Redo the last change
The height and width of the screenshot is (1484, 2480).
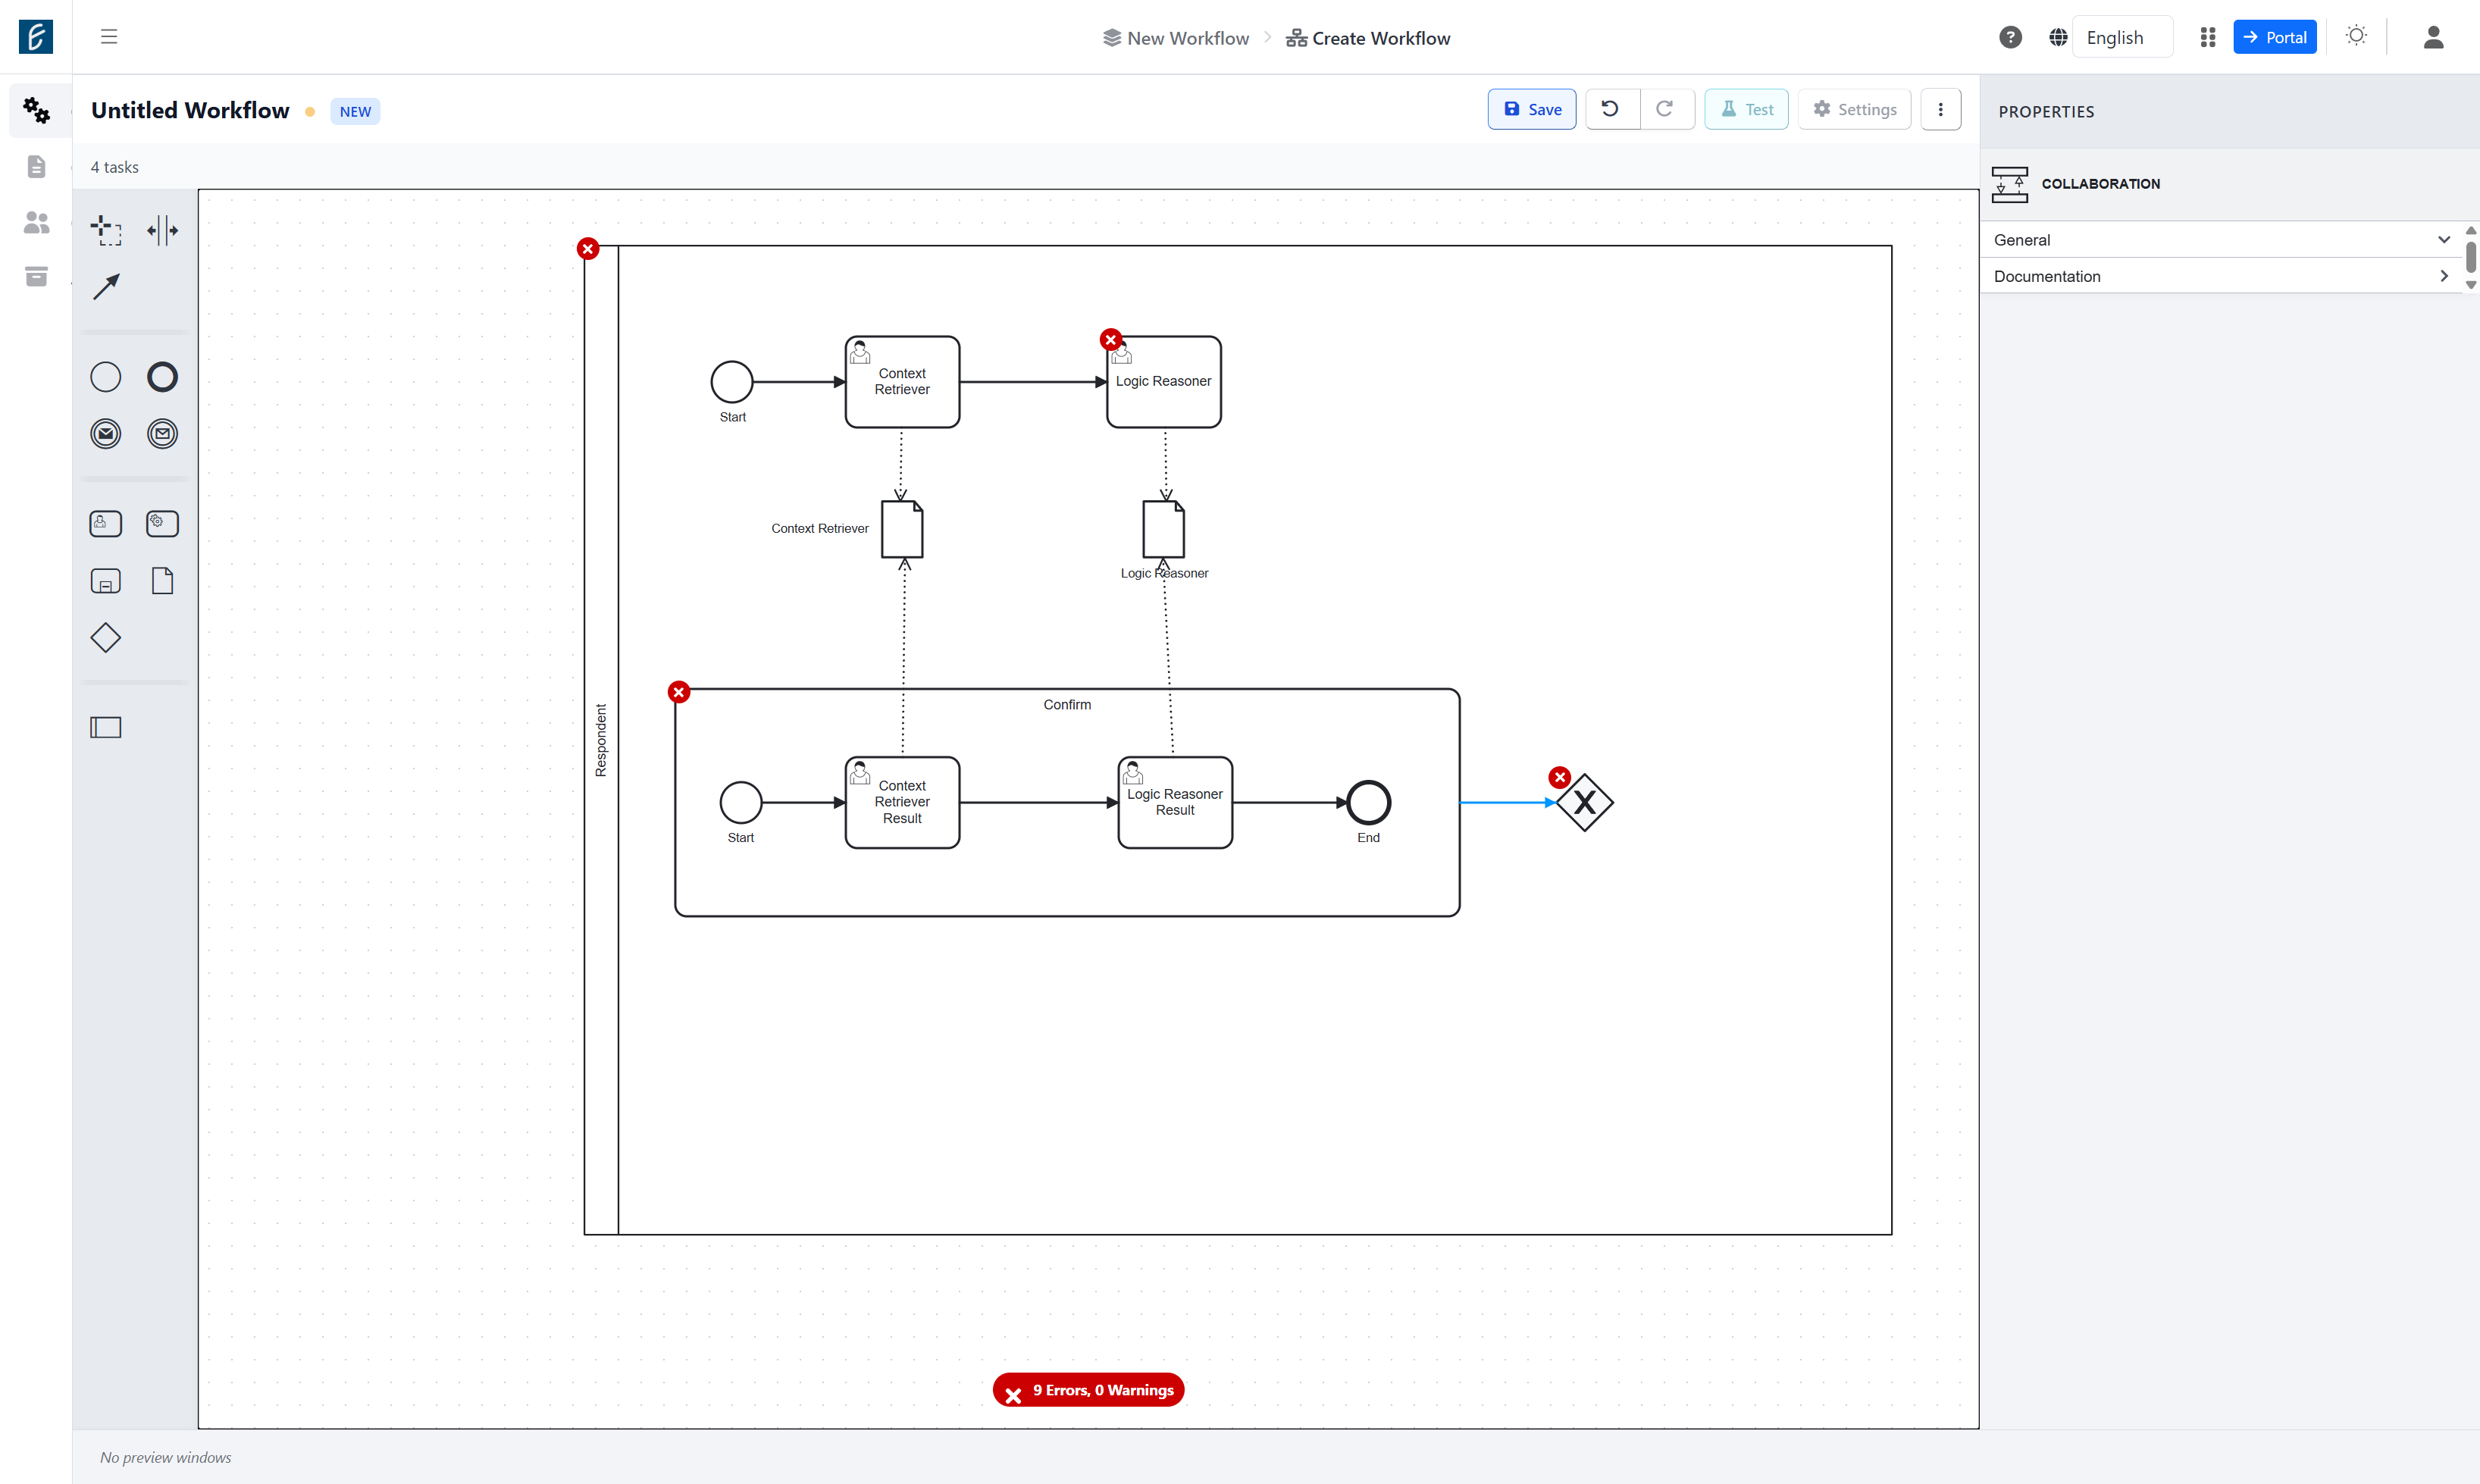coord(1666,110)
